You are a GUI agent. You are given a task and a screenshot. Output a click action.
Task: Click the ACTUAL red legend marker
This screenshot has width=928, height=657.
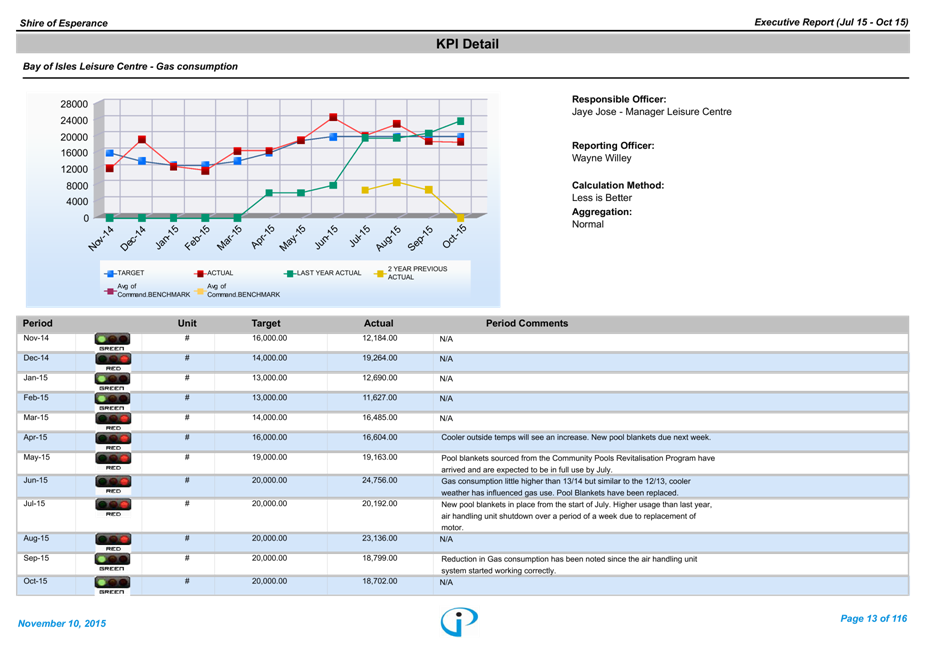(199, 273)
